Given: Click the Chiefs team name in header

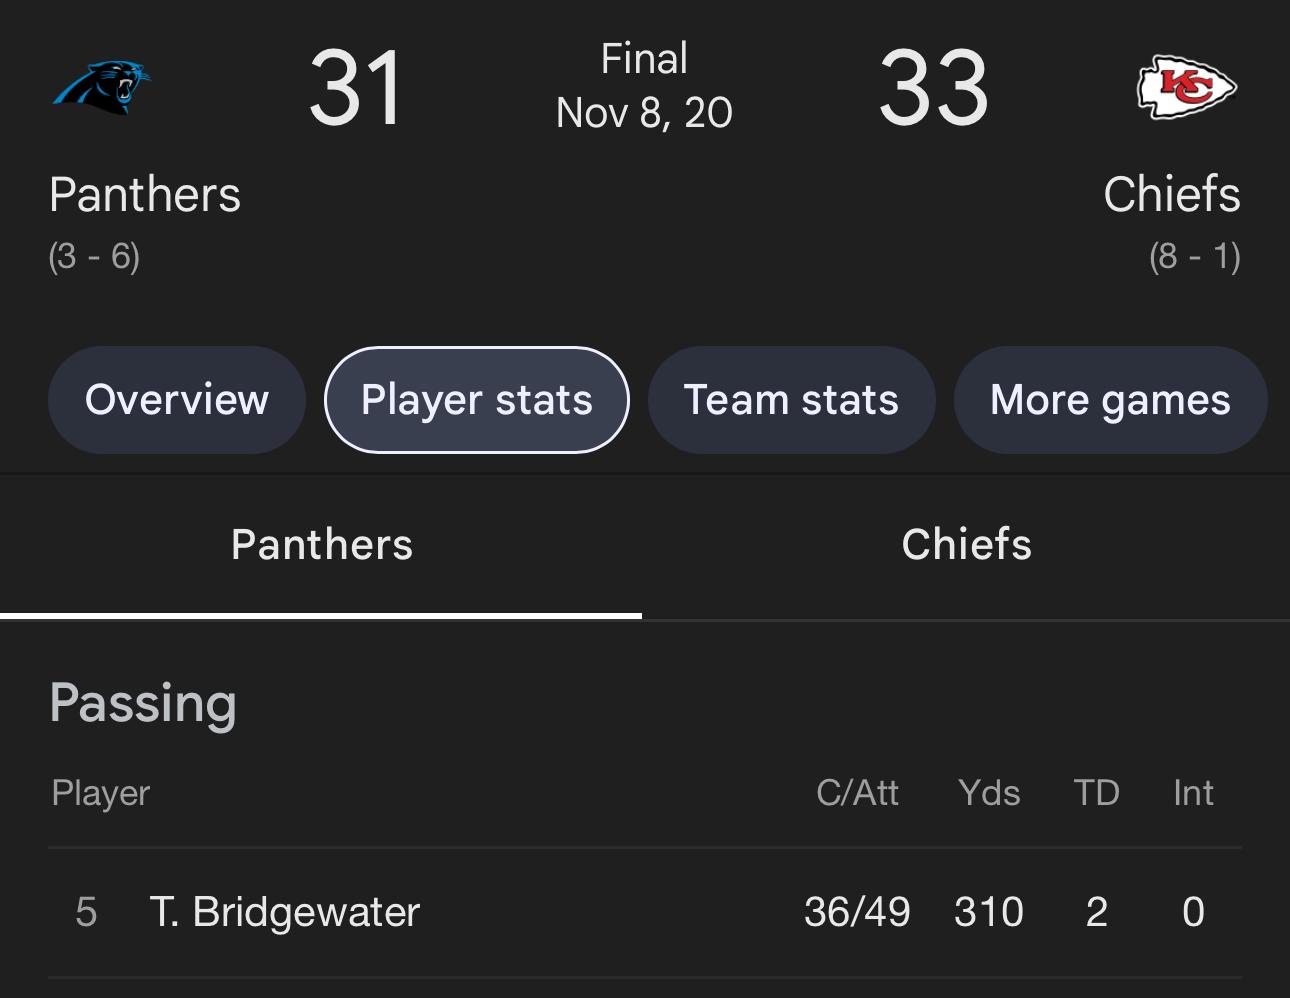Looking at the screenshot, I should click(x=1171, y=195).
